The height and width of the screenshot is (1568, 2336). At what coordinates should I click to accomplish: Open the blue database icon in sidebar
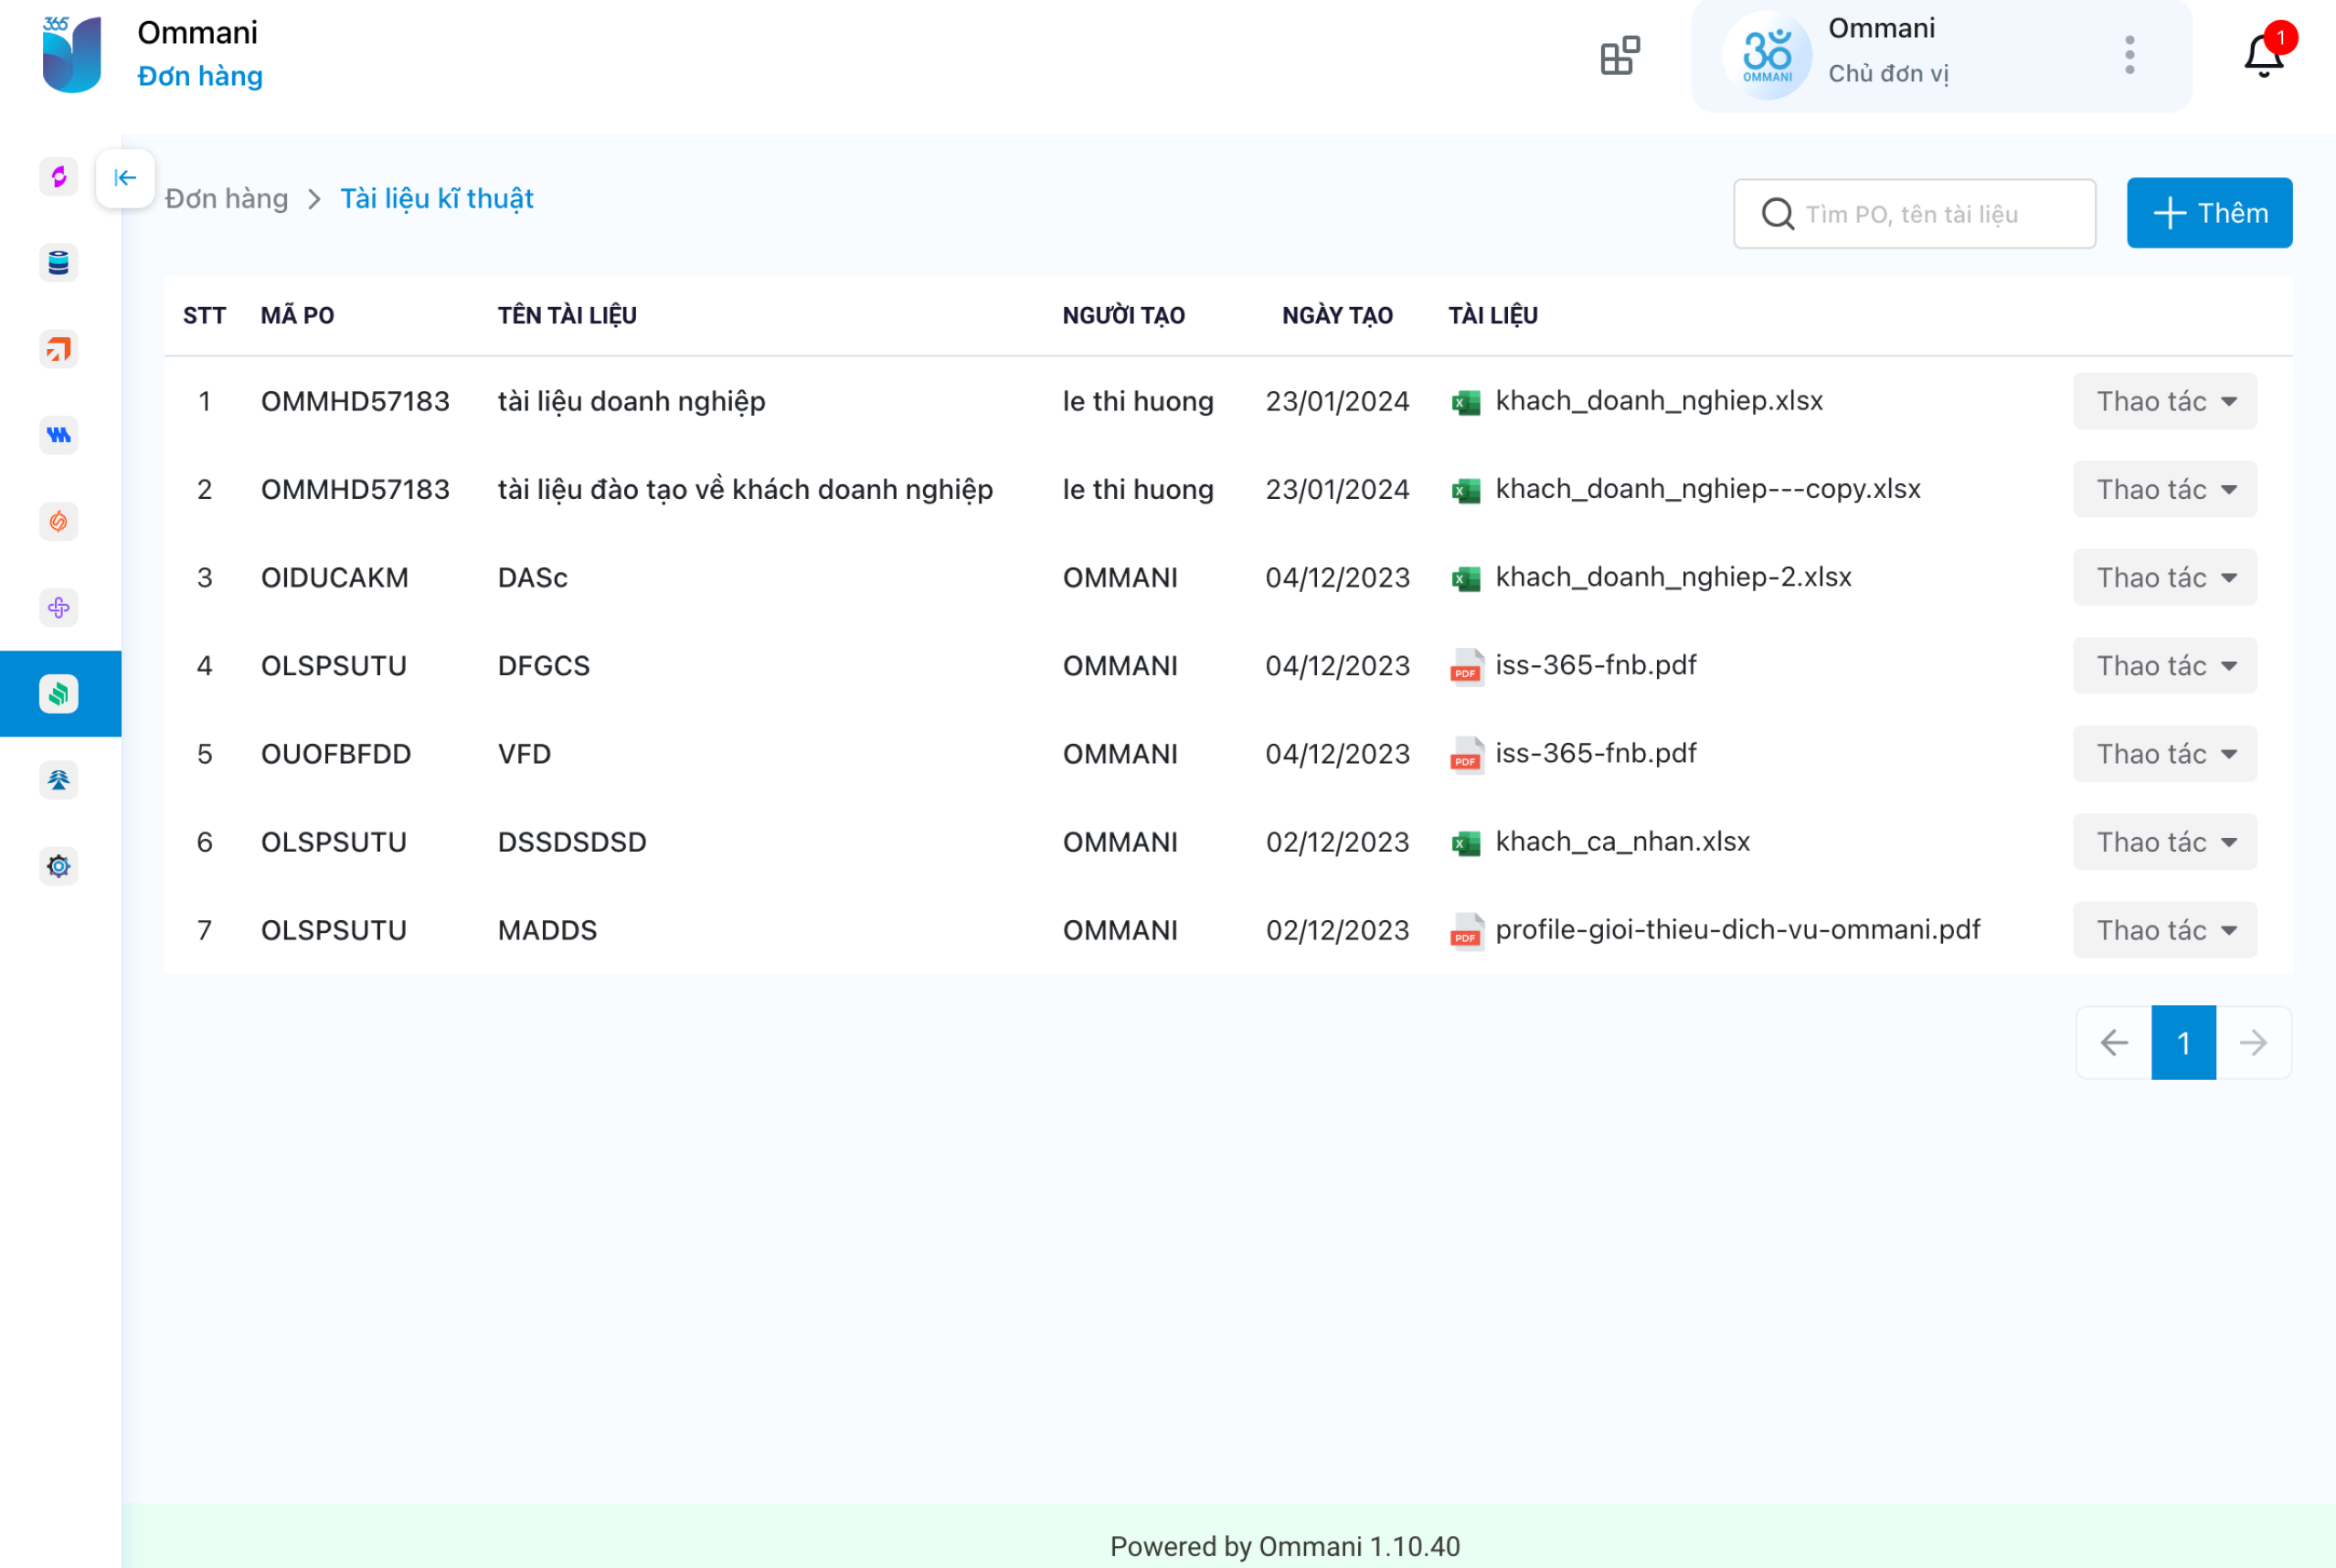click(x=59, y=263)
